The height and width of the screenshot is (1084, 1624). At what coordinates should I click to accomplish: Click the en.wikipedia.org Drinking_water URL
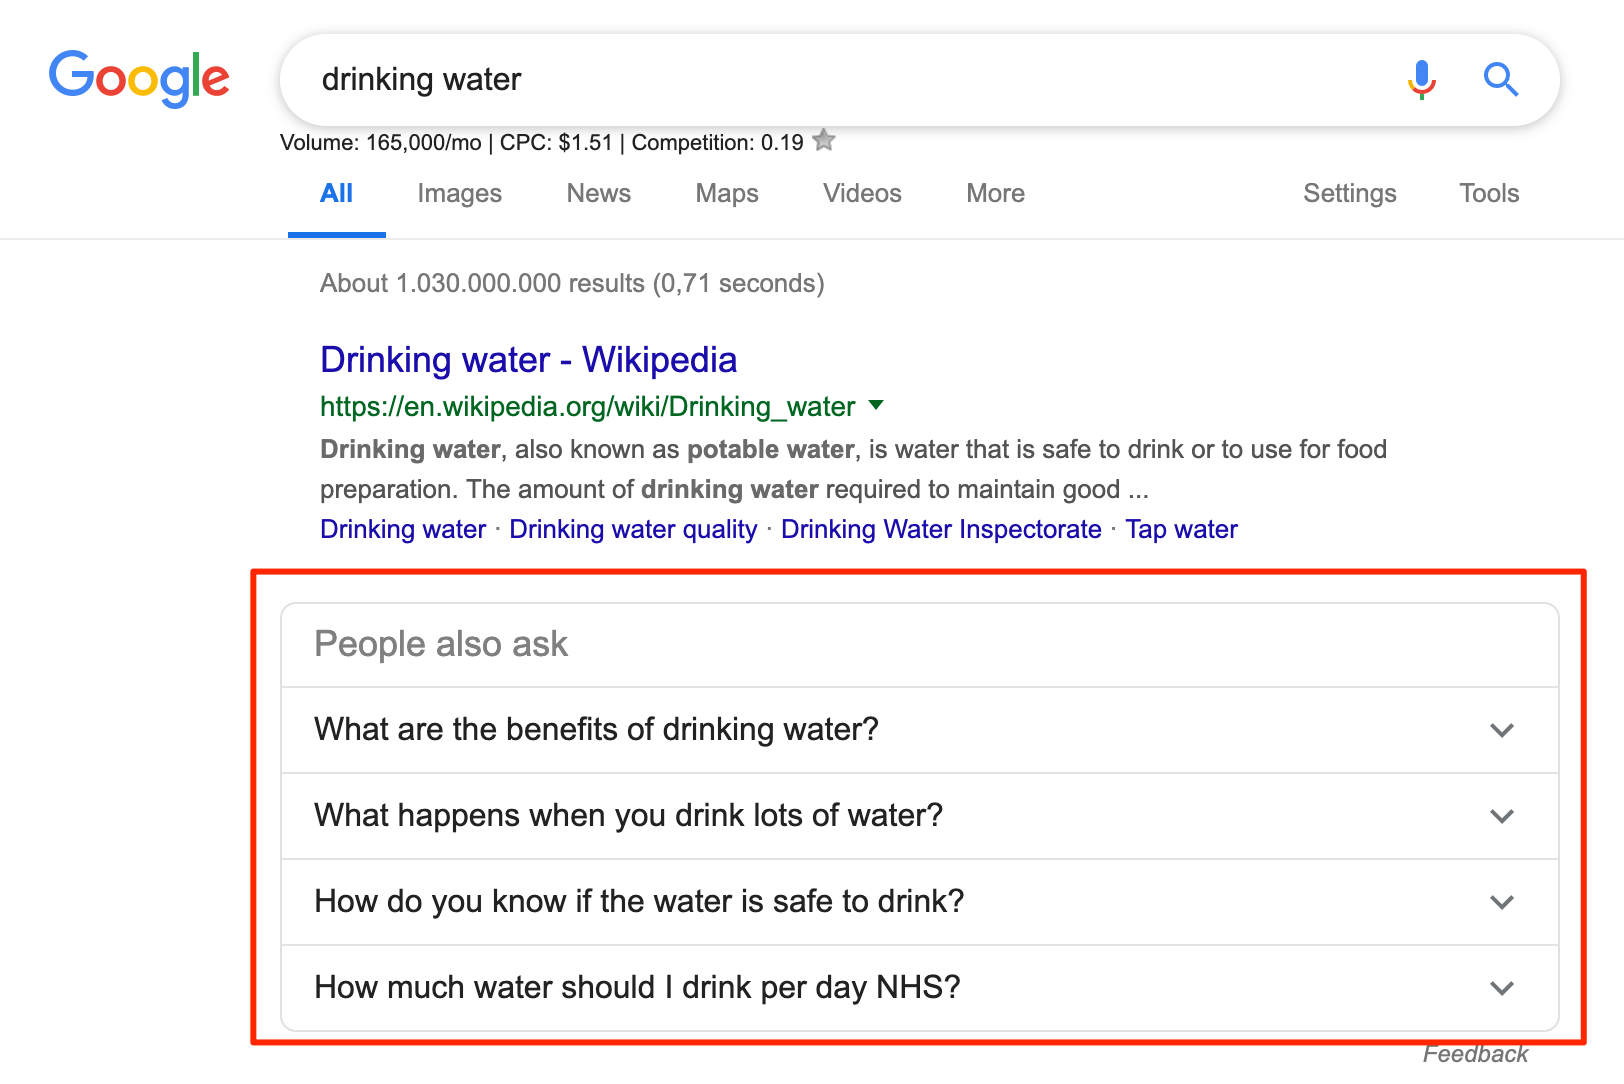588,407
